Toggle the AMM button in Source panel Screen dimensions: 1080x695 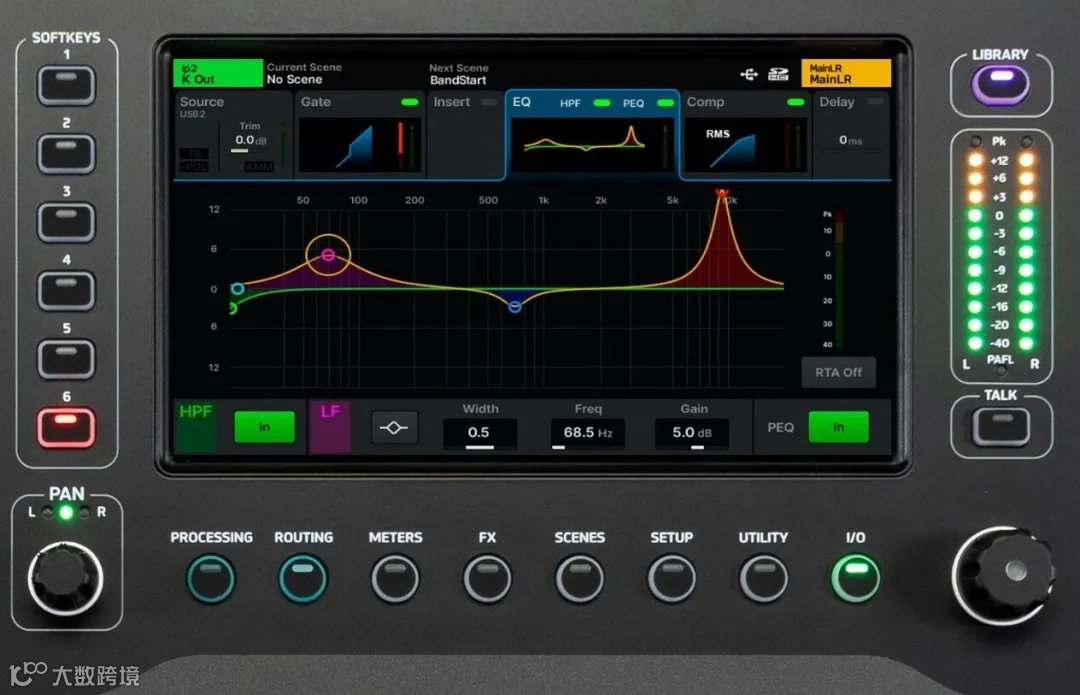coord(259,167)
